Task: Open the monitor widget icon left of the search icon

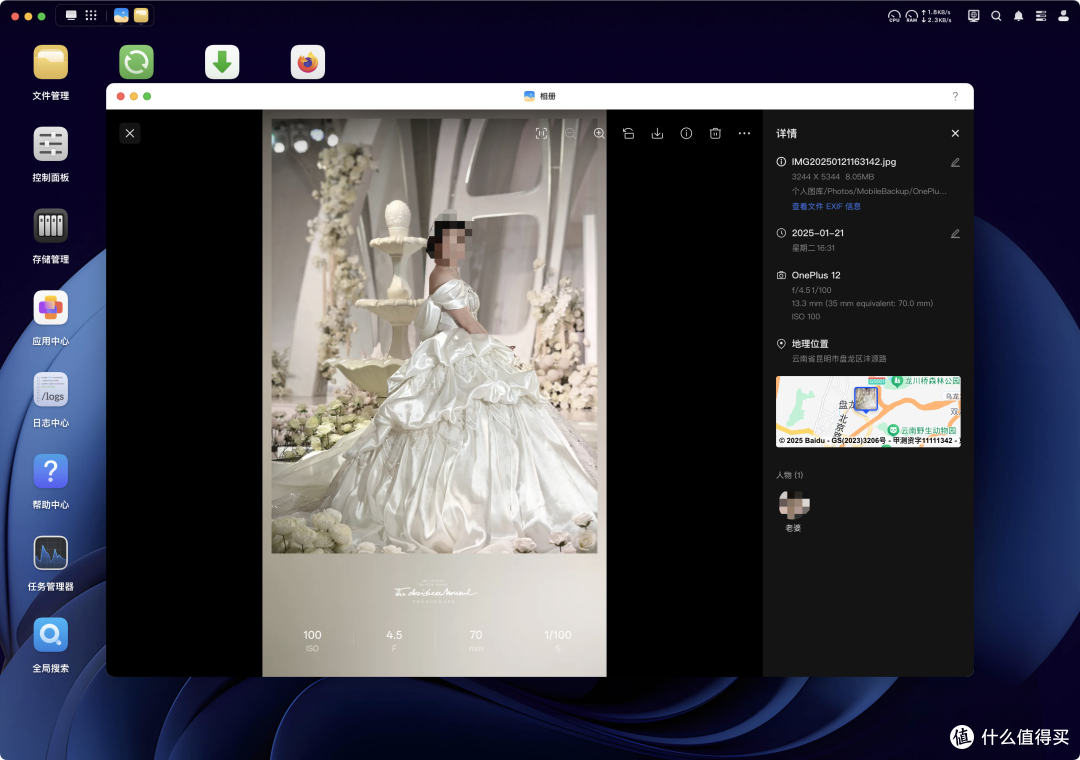Action: [x=973, y=16]
